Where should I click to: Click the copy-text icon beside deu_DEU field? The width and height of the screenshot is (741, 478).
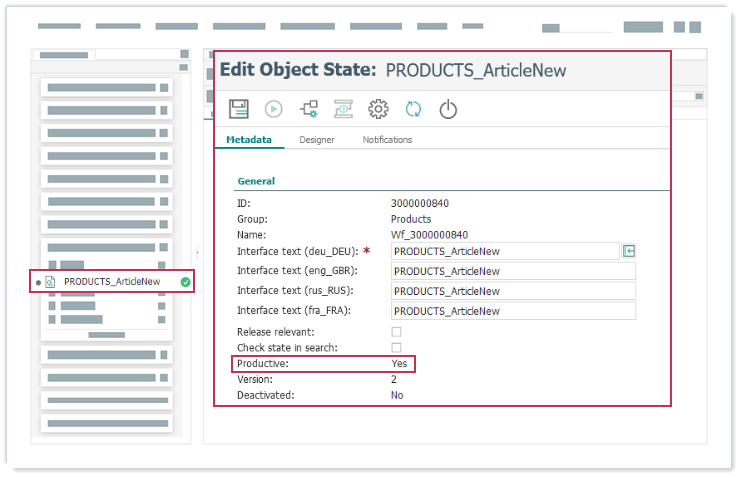(628, 251)
